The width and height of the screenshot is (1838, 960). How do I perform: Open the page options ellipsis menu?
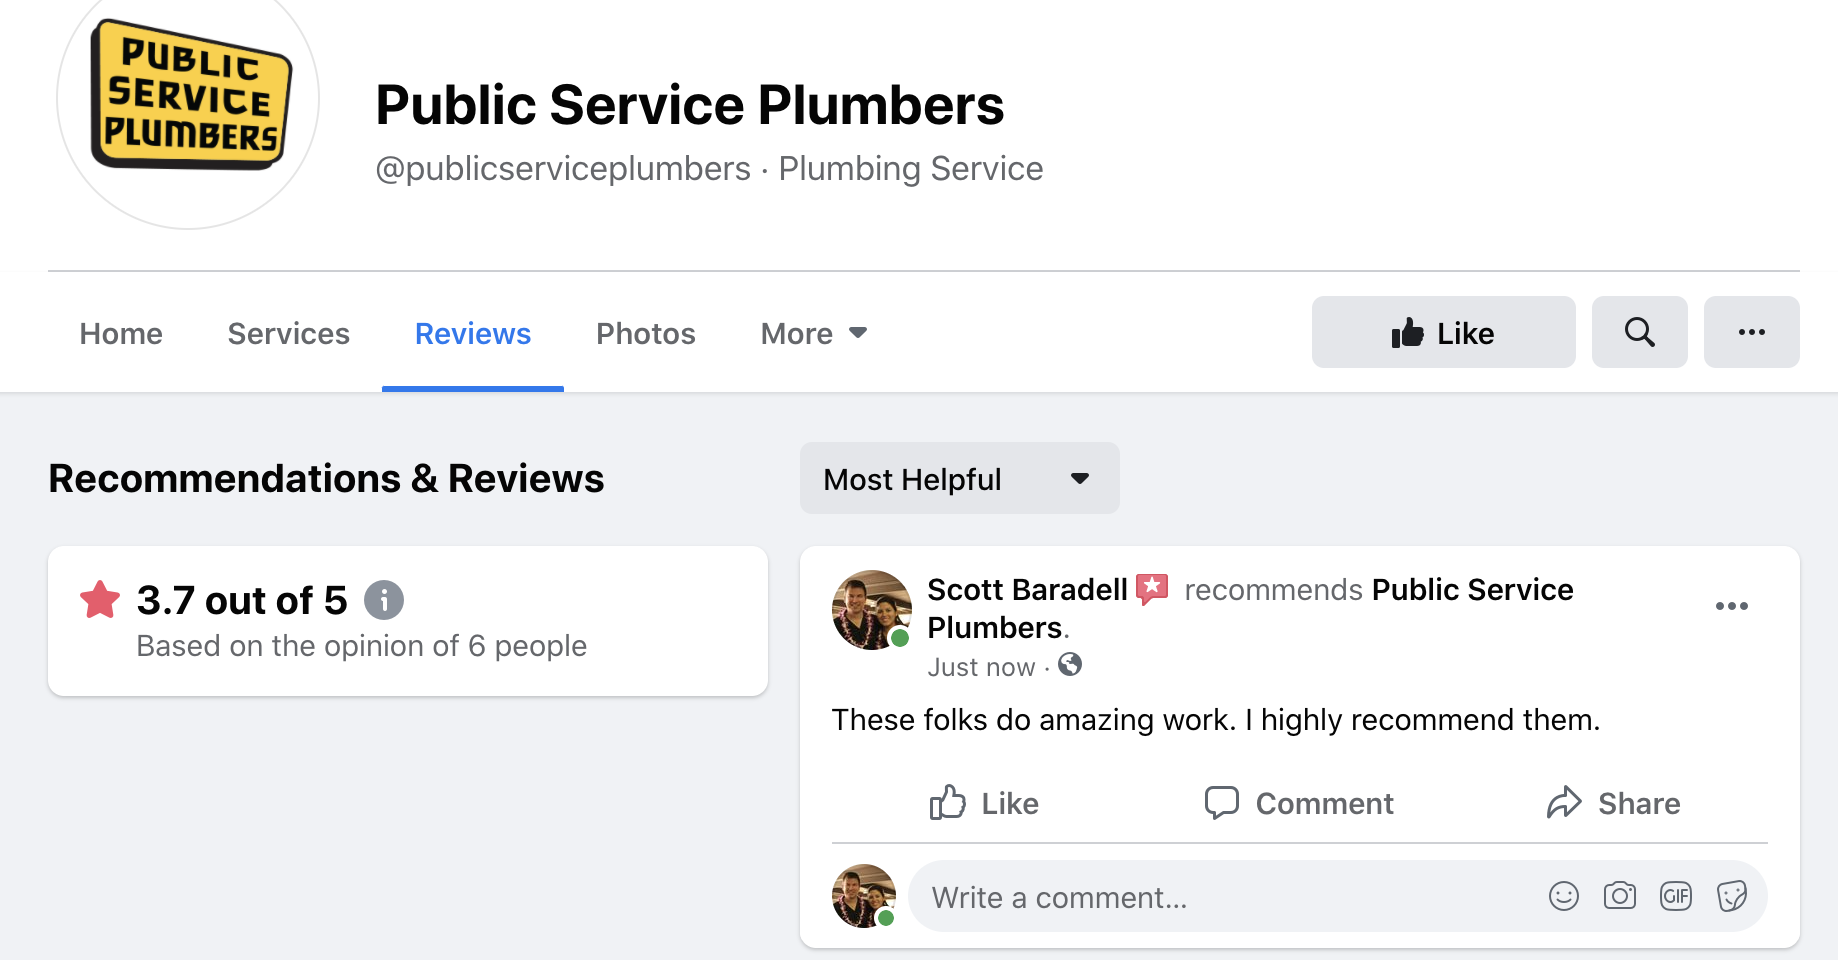(x=1751, y=332)
